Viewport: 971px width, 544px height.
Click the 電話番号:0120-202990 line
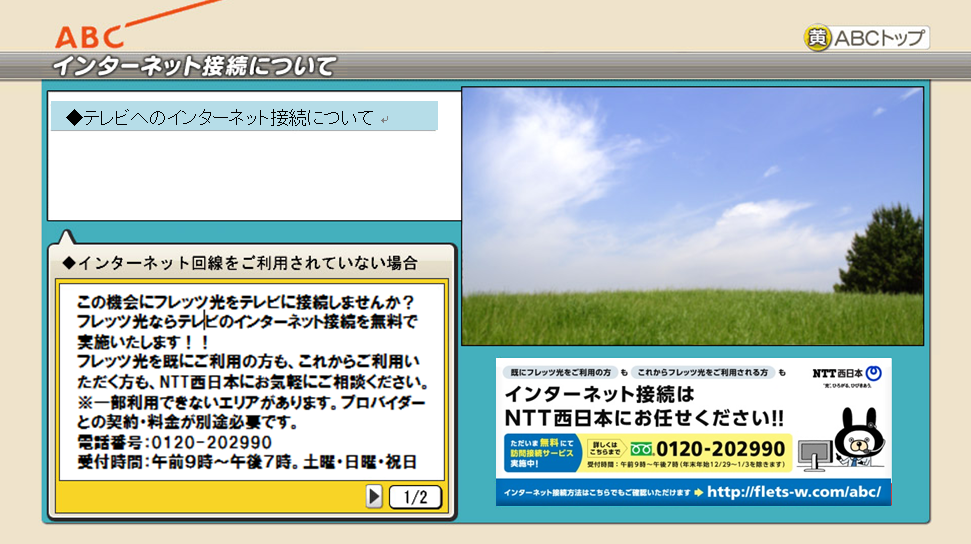point(174,442)
